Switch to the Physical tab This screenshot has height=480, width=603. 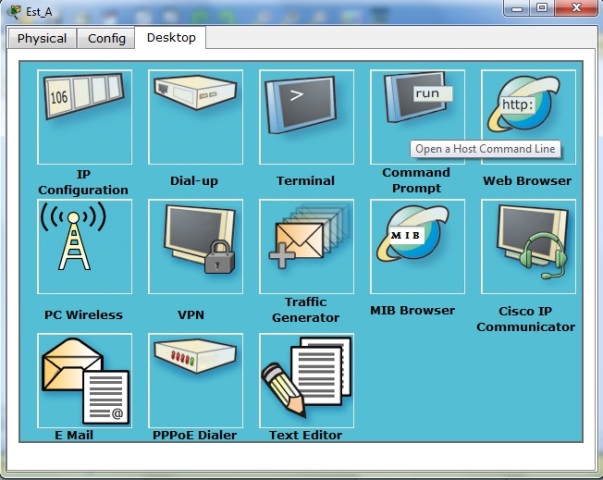click(42, 38)
